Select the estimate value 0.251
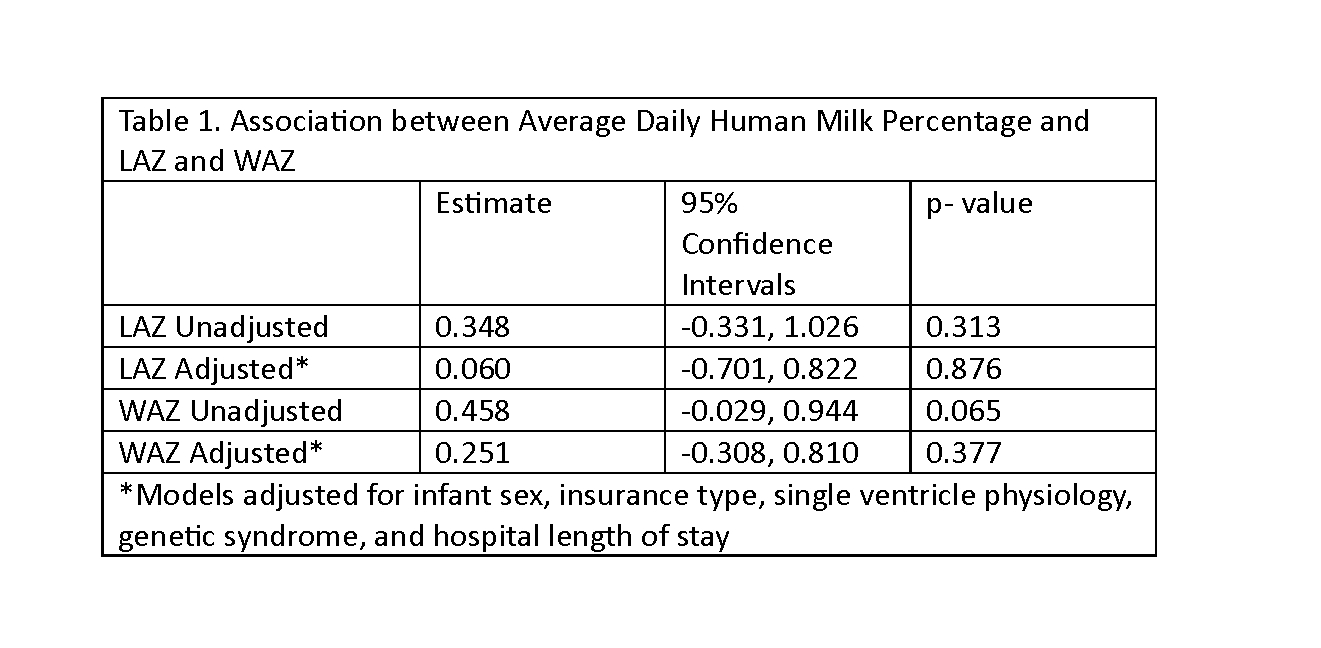Viewport: 1321px width, 648px height. (x=472, y=453)
